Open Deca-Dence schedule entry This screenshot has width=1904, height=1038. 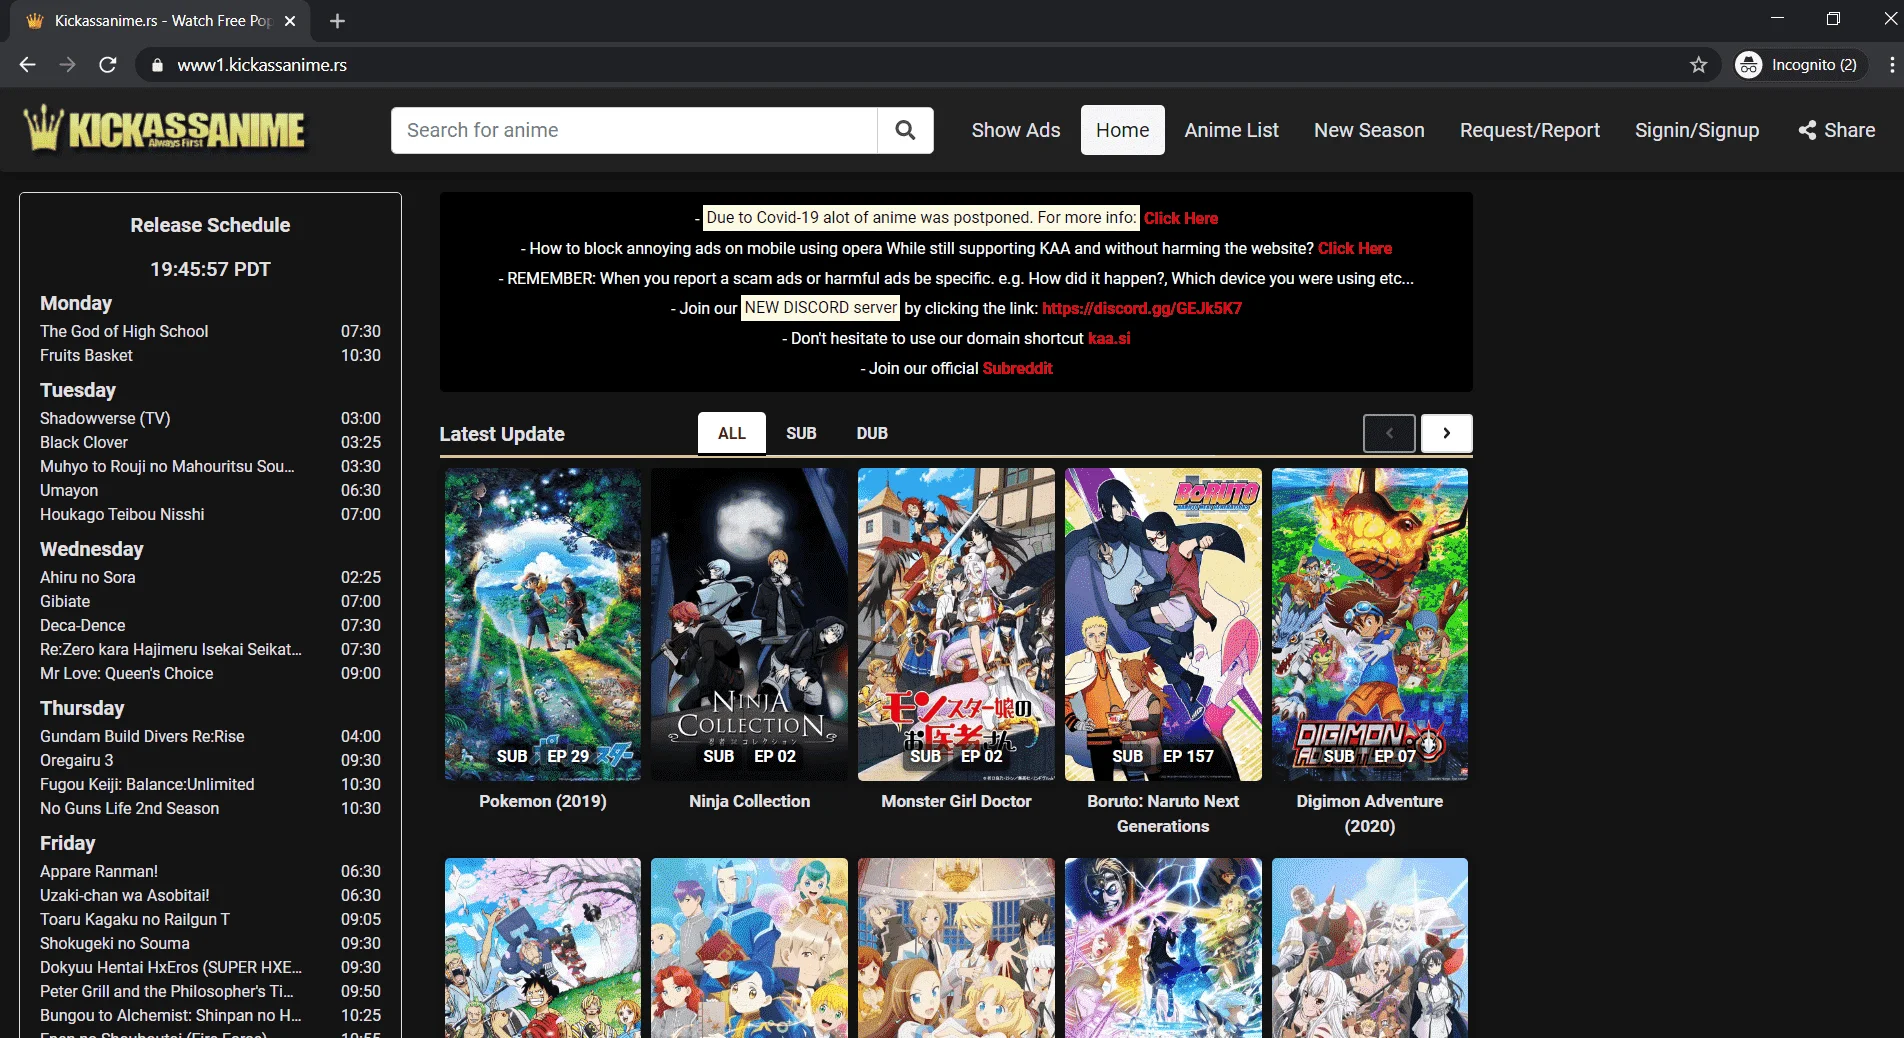(x=83, y=625)
